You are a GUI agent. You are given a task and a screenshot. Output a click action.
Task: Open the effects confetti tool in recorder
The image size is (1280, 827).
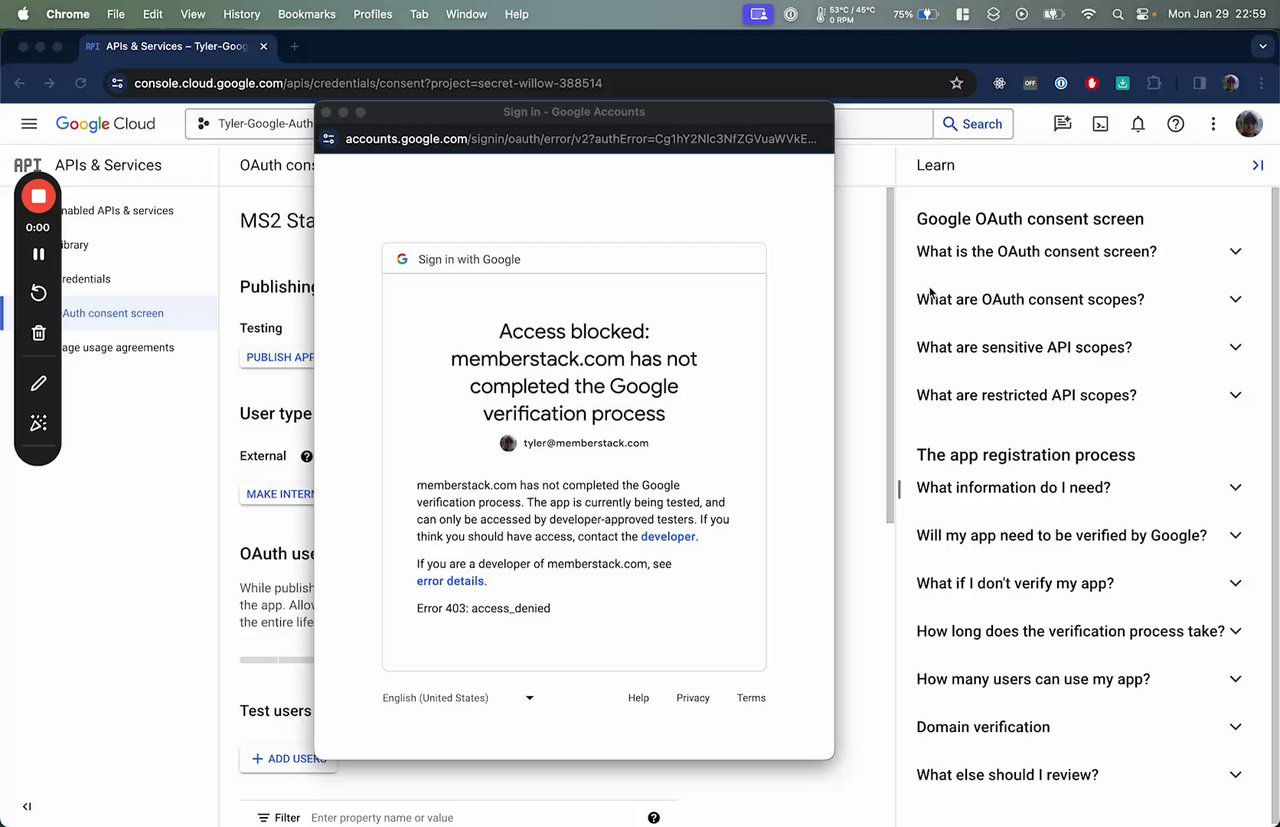point(38,423)
